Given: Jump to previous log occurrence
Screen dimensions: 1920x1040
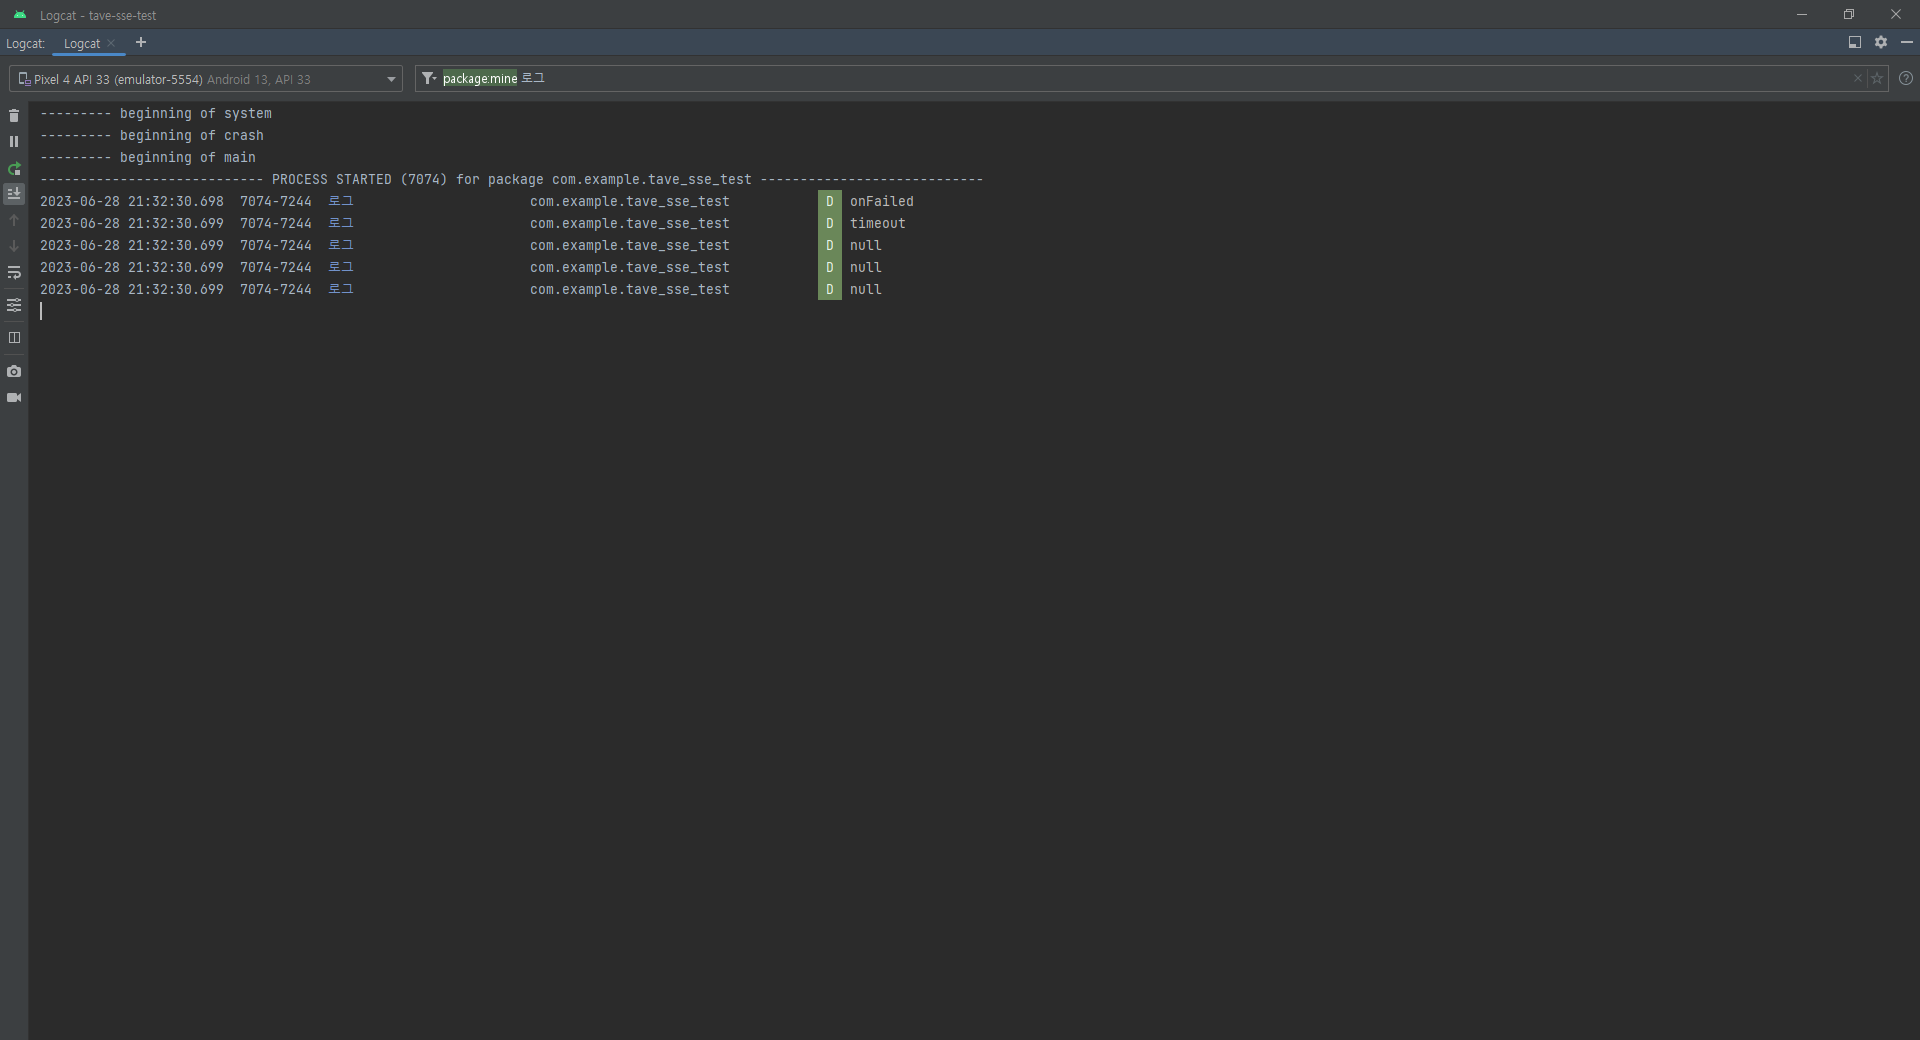Looking at the screenshot, I should coord(14,220).
